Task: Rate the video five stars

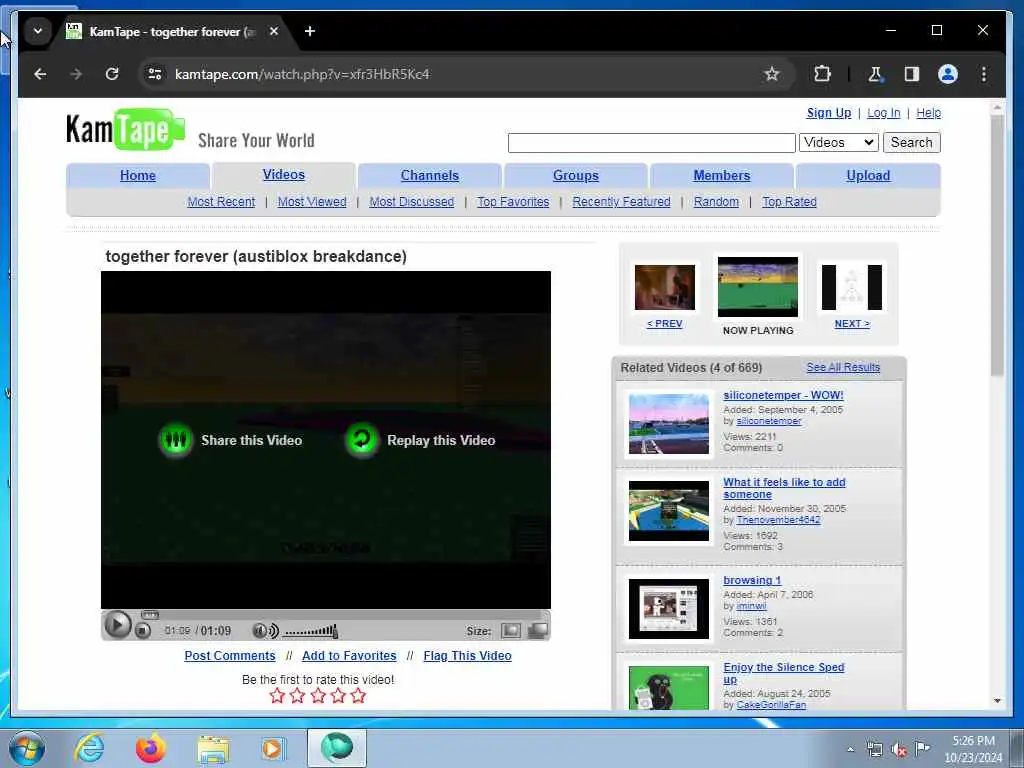Action: pos(358,696)
